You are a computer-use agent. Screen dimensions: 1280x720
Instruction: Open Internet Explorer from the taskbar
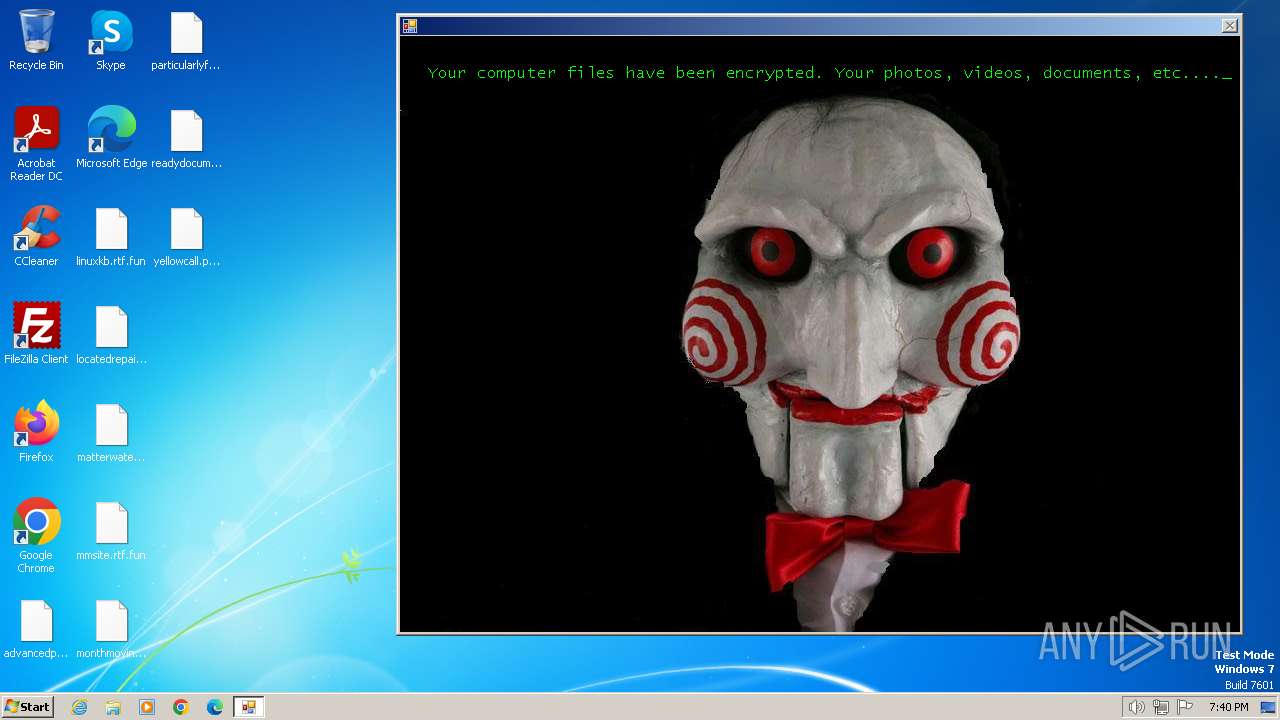coord(79,707)
